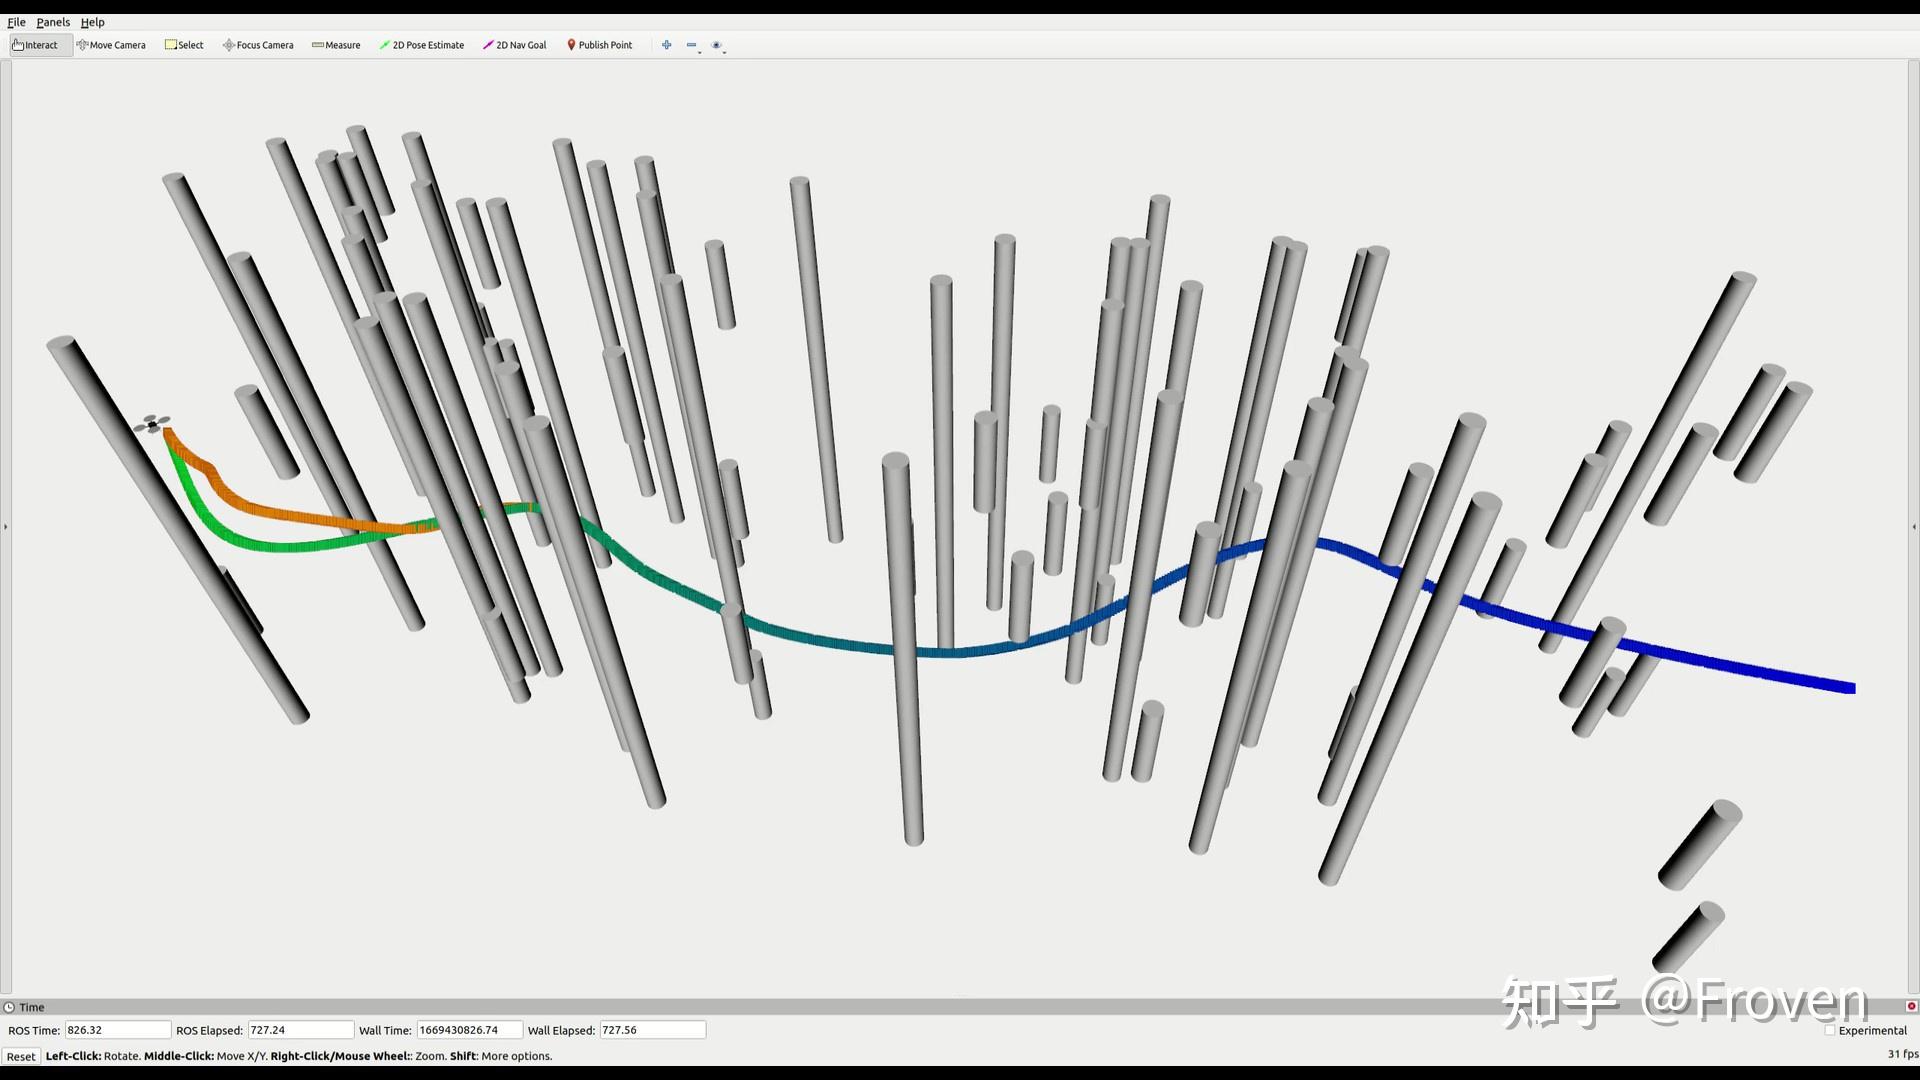Screen dimensions: 1920x1080
Task: Activate the Move Camera tool
Action: [111, 45]
